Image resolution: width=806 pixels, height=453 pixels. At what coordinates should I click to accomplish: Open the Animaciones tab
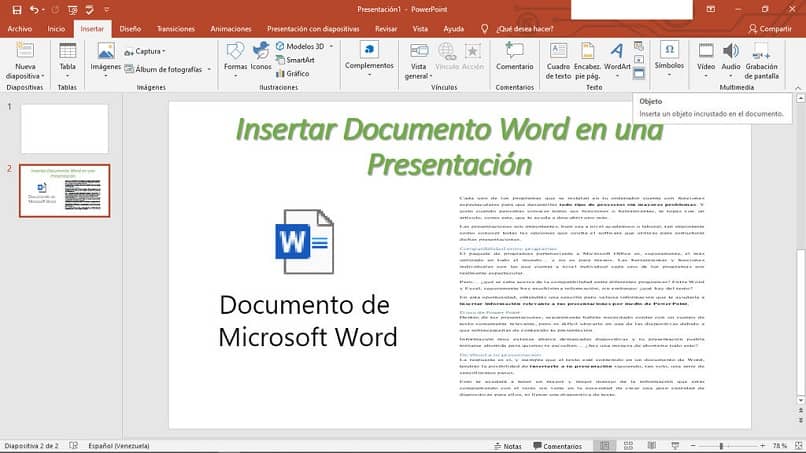[231, 29]
